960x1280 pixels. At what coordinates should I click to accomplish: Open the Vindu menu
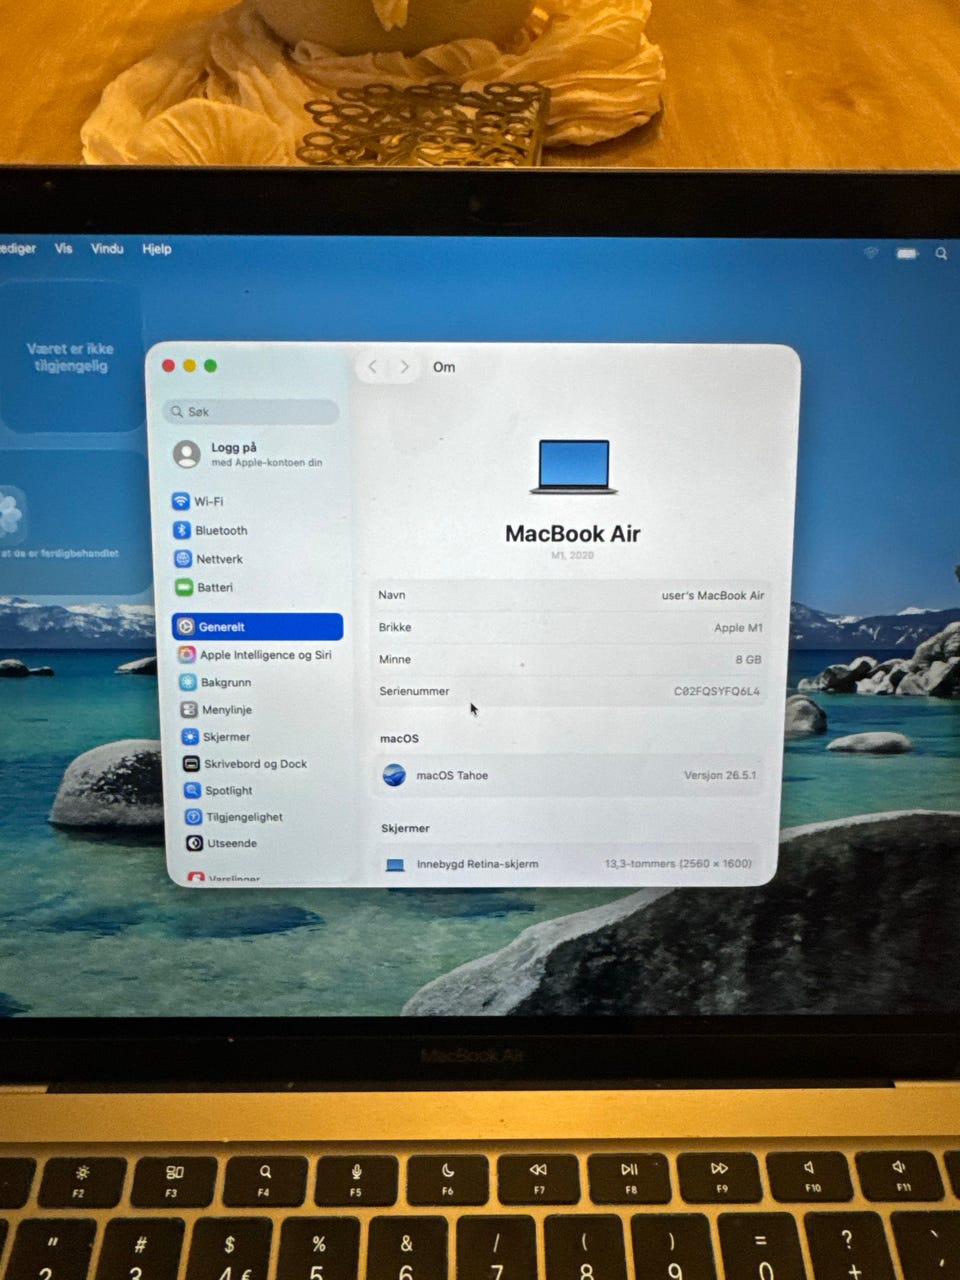(107, 248)
